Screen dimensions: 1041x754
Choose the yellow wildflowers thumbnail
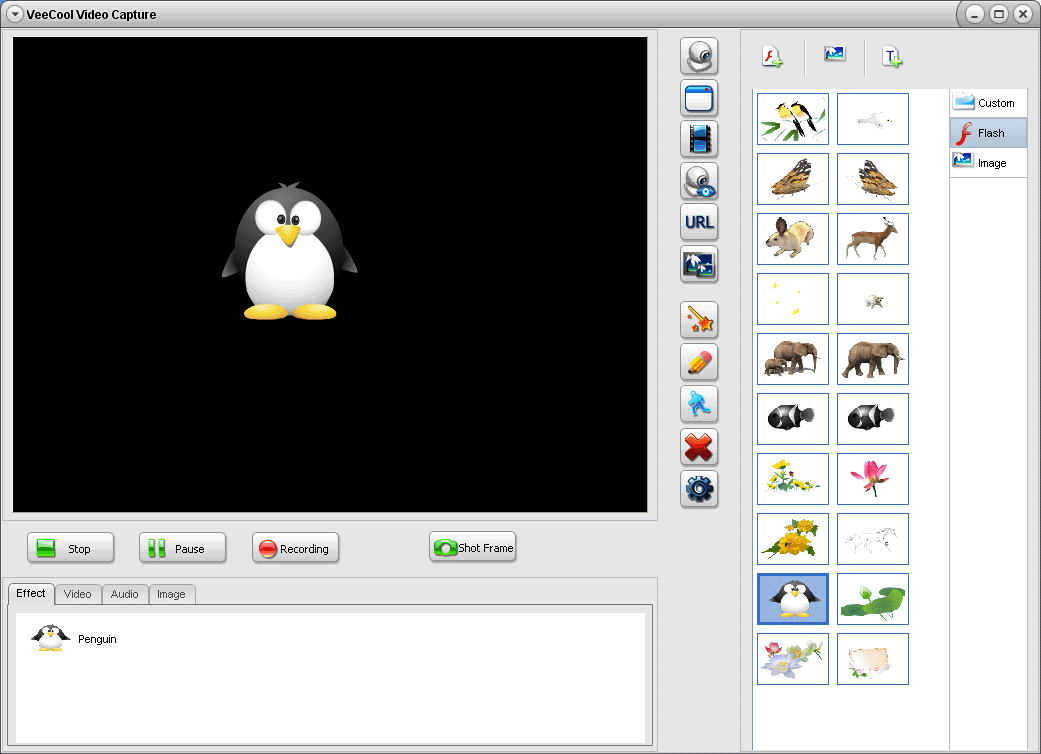(793, 479)
